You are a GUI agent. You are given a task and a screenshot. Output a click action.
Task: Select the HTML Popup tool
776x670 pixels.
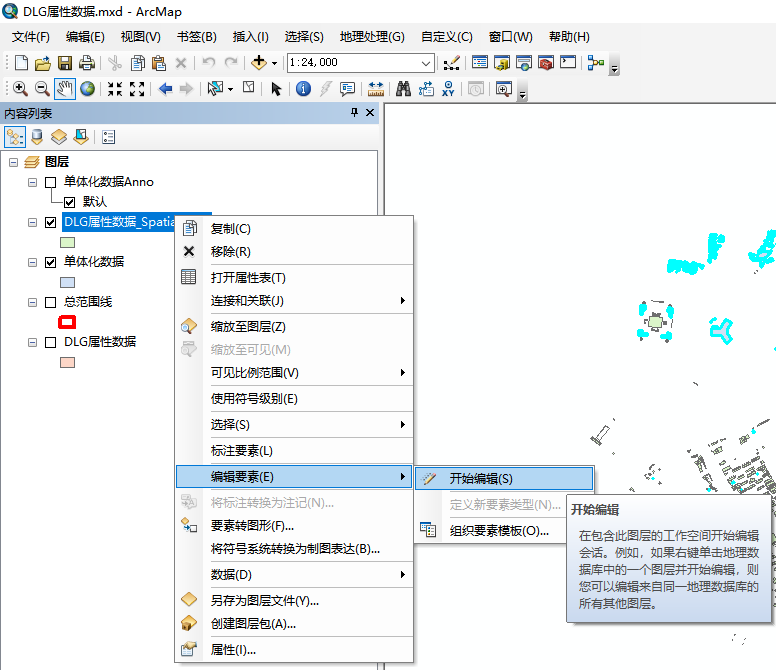tap(347, 89)
